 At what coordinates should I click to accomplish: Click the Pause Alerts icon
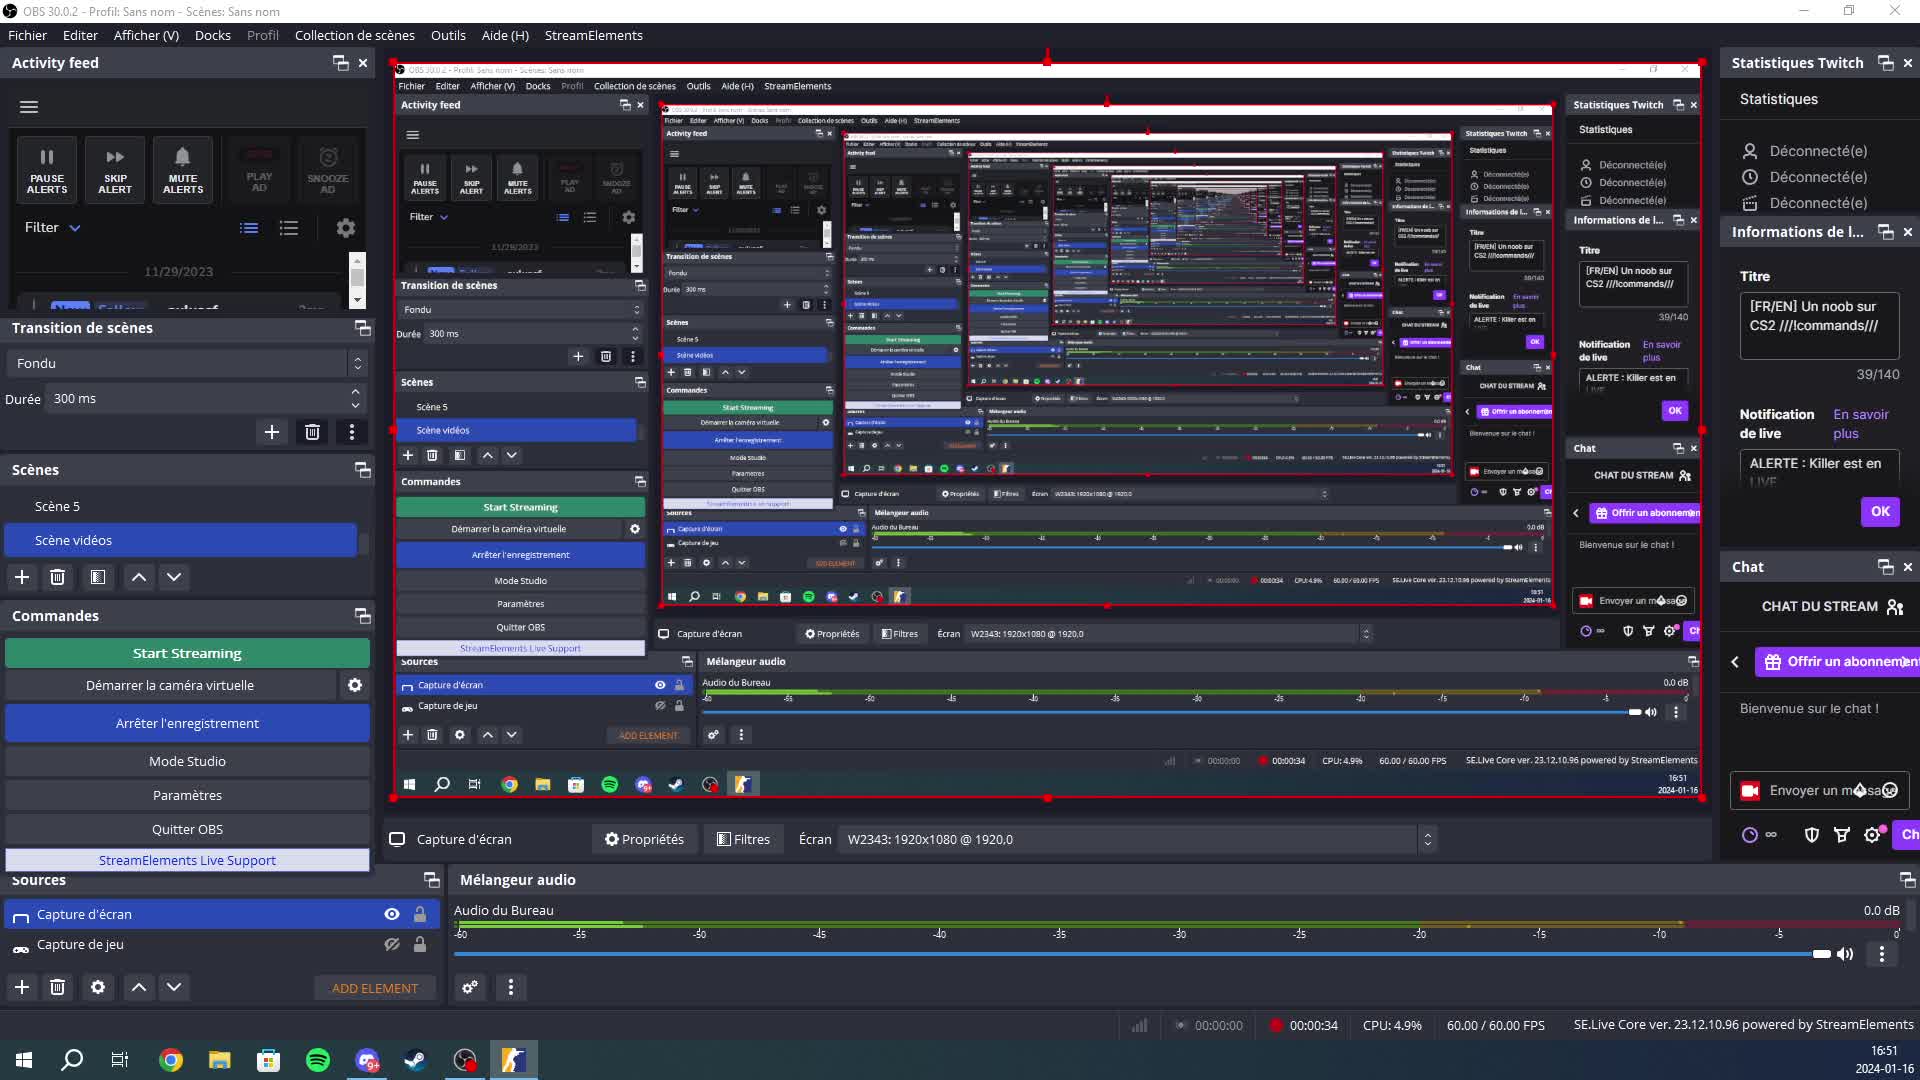coord(47,158)
